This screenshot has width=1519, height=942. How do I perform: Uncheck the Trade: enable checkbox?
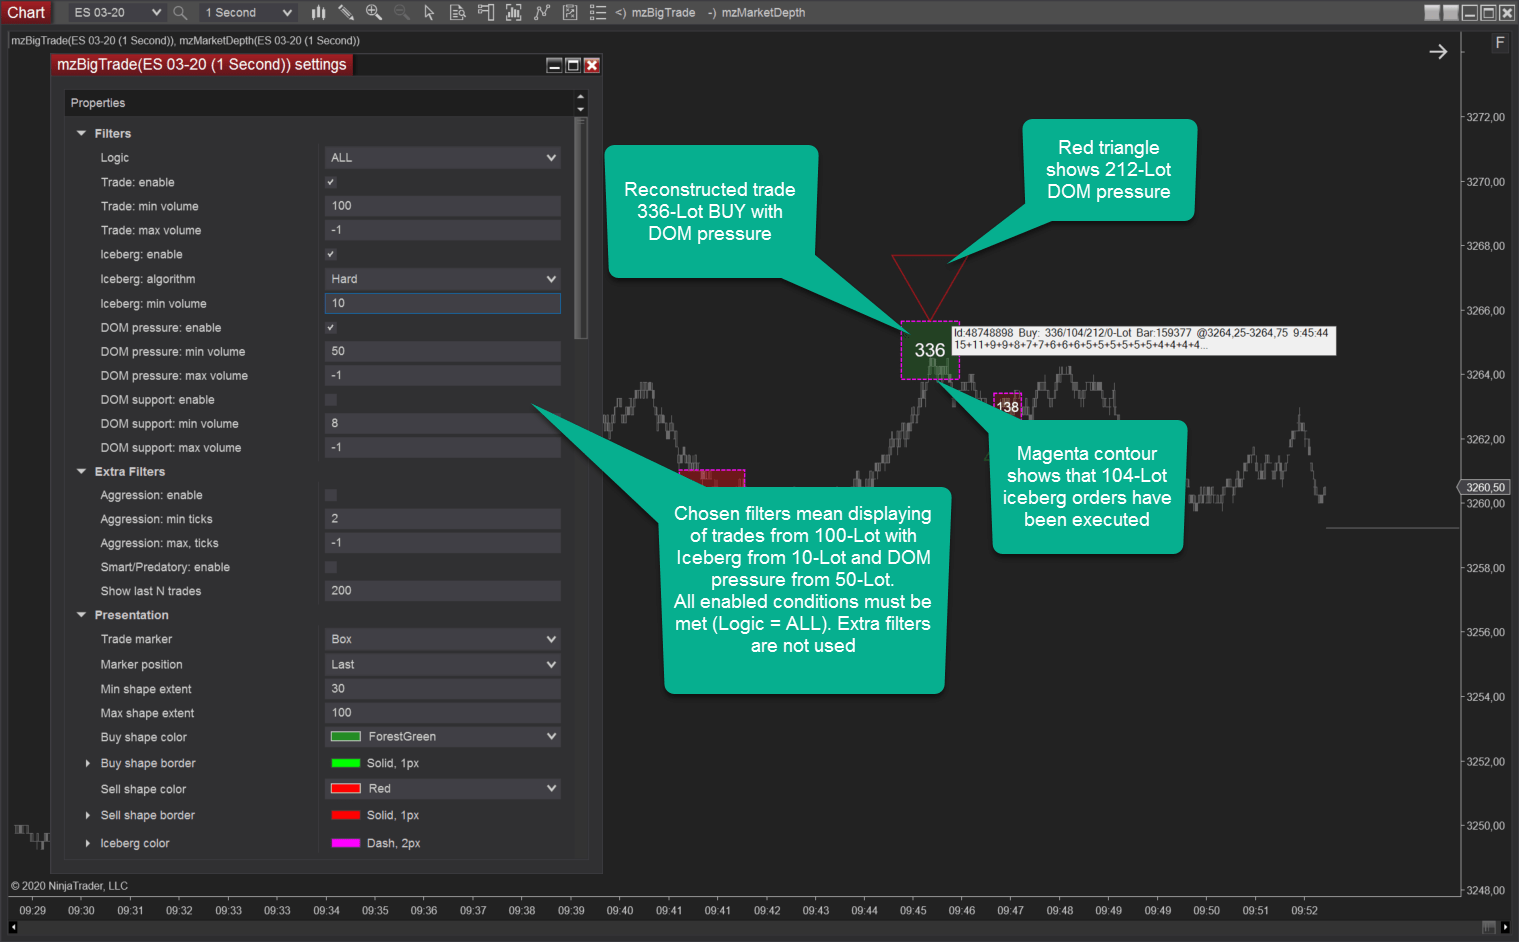click(x=331, y=182)
